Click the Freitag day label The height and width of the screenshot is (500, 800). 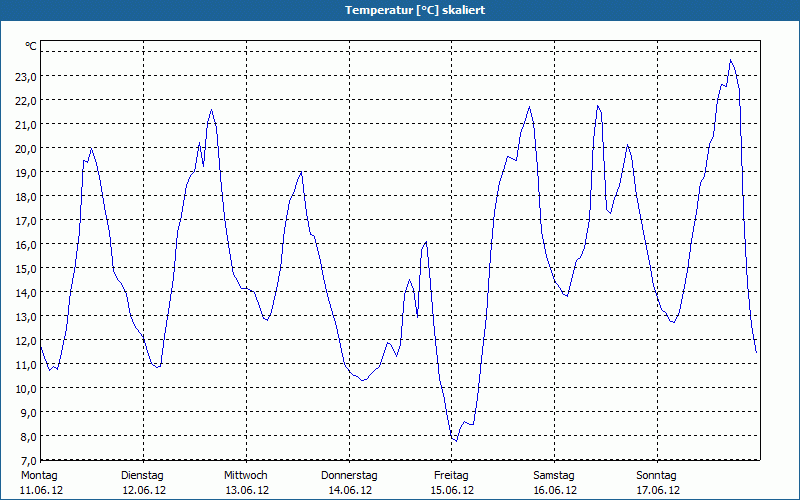(x=451, y=476)
